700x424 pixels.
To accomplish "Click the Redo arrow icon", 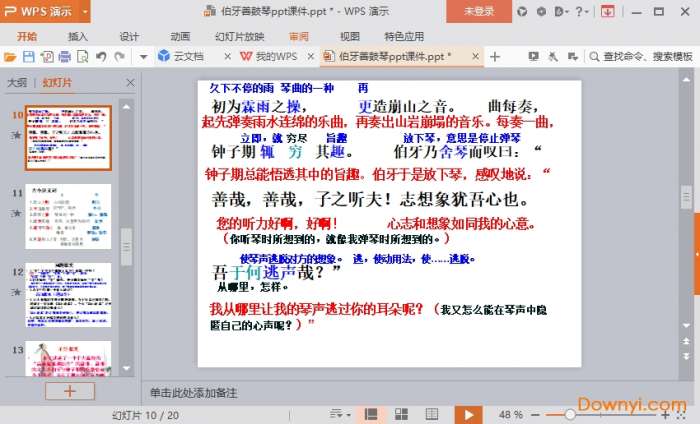I will point(117,57).
